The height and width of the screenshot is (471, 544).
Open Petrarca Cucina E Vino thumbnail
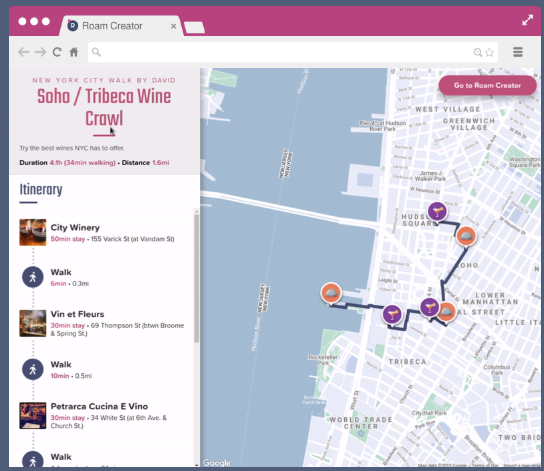pos(33,416)
